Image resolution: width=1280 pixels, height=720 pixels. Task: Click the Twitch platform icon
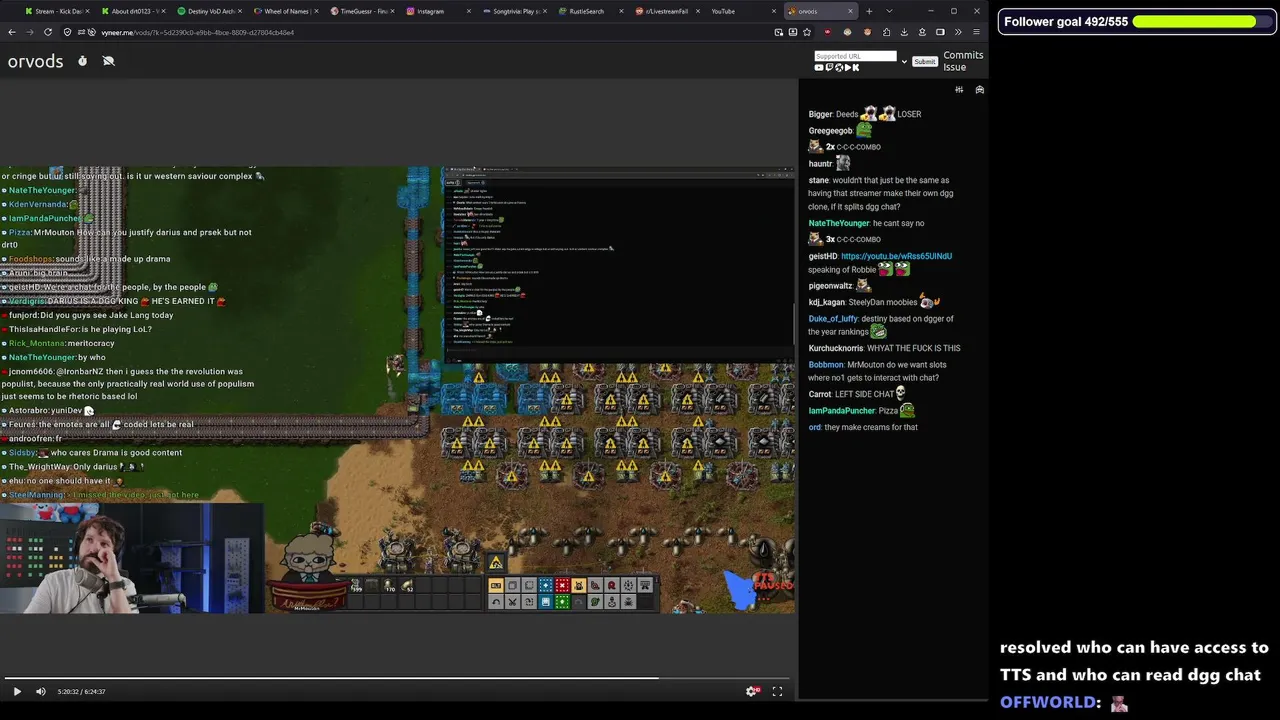pyautogui.click(x=828, y=68)
